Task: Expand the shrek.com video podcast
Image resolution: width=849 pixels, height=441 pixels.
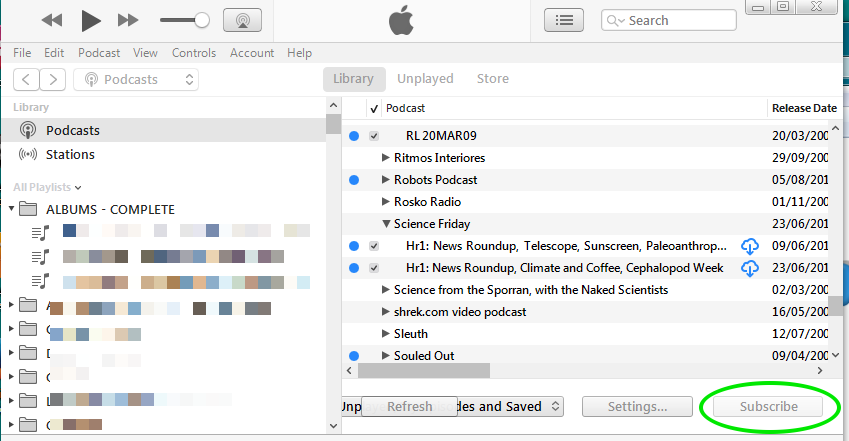Action: [x=386, y=312]
